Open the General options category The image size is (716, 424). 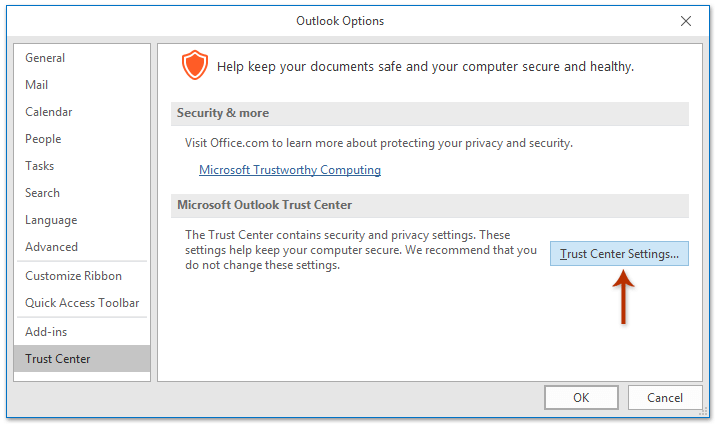point(82,58)
